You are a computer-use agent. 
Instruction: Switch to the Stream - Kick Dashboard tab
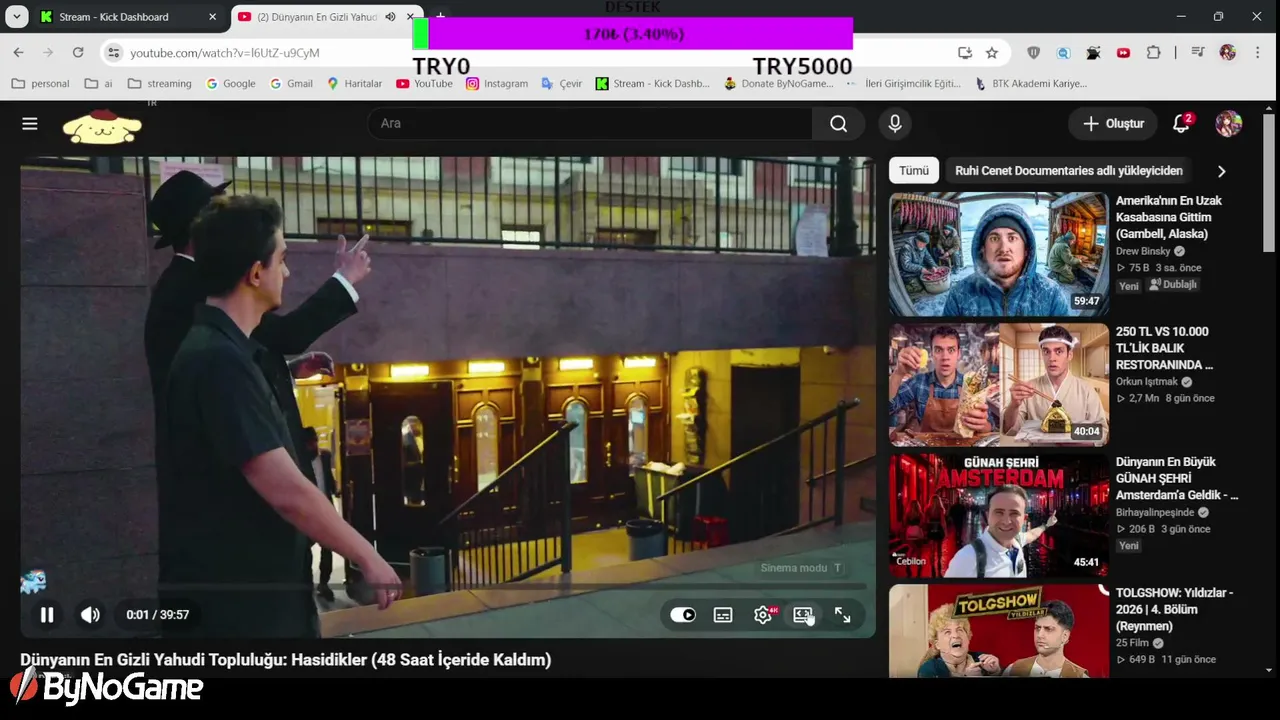127,17
